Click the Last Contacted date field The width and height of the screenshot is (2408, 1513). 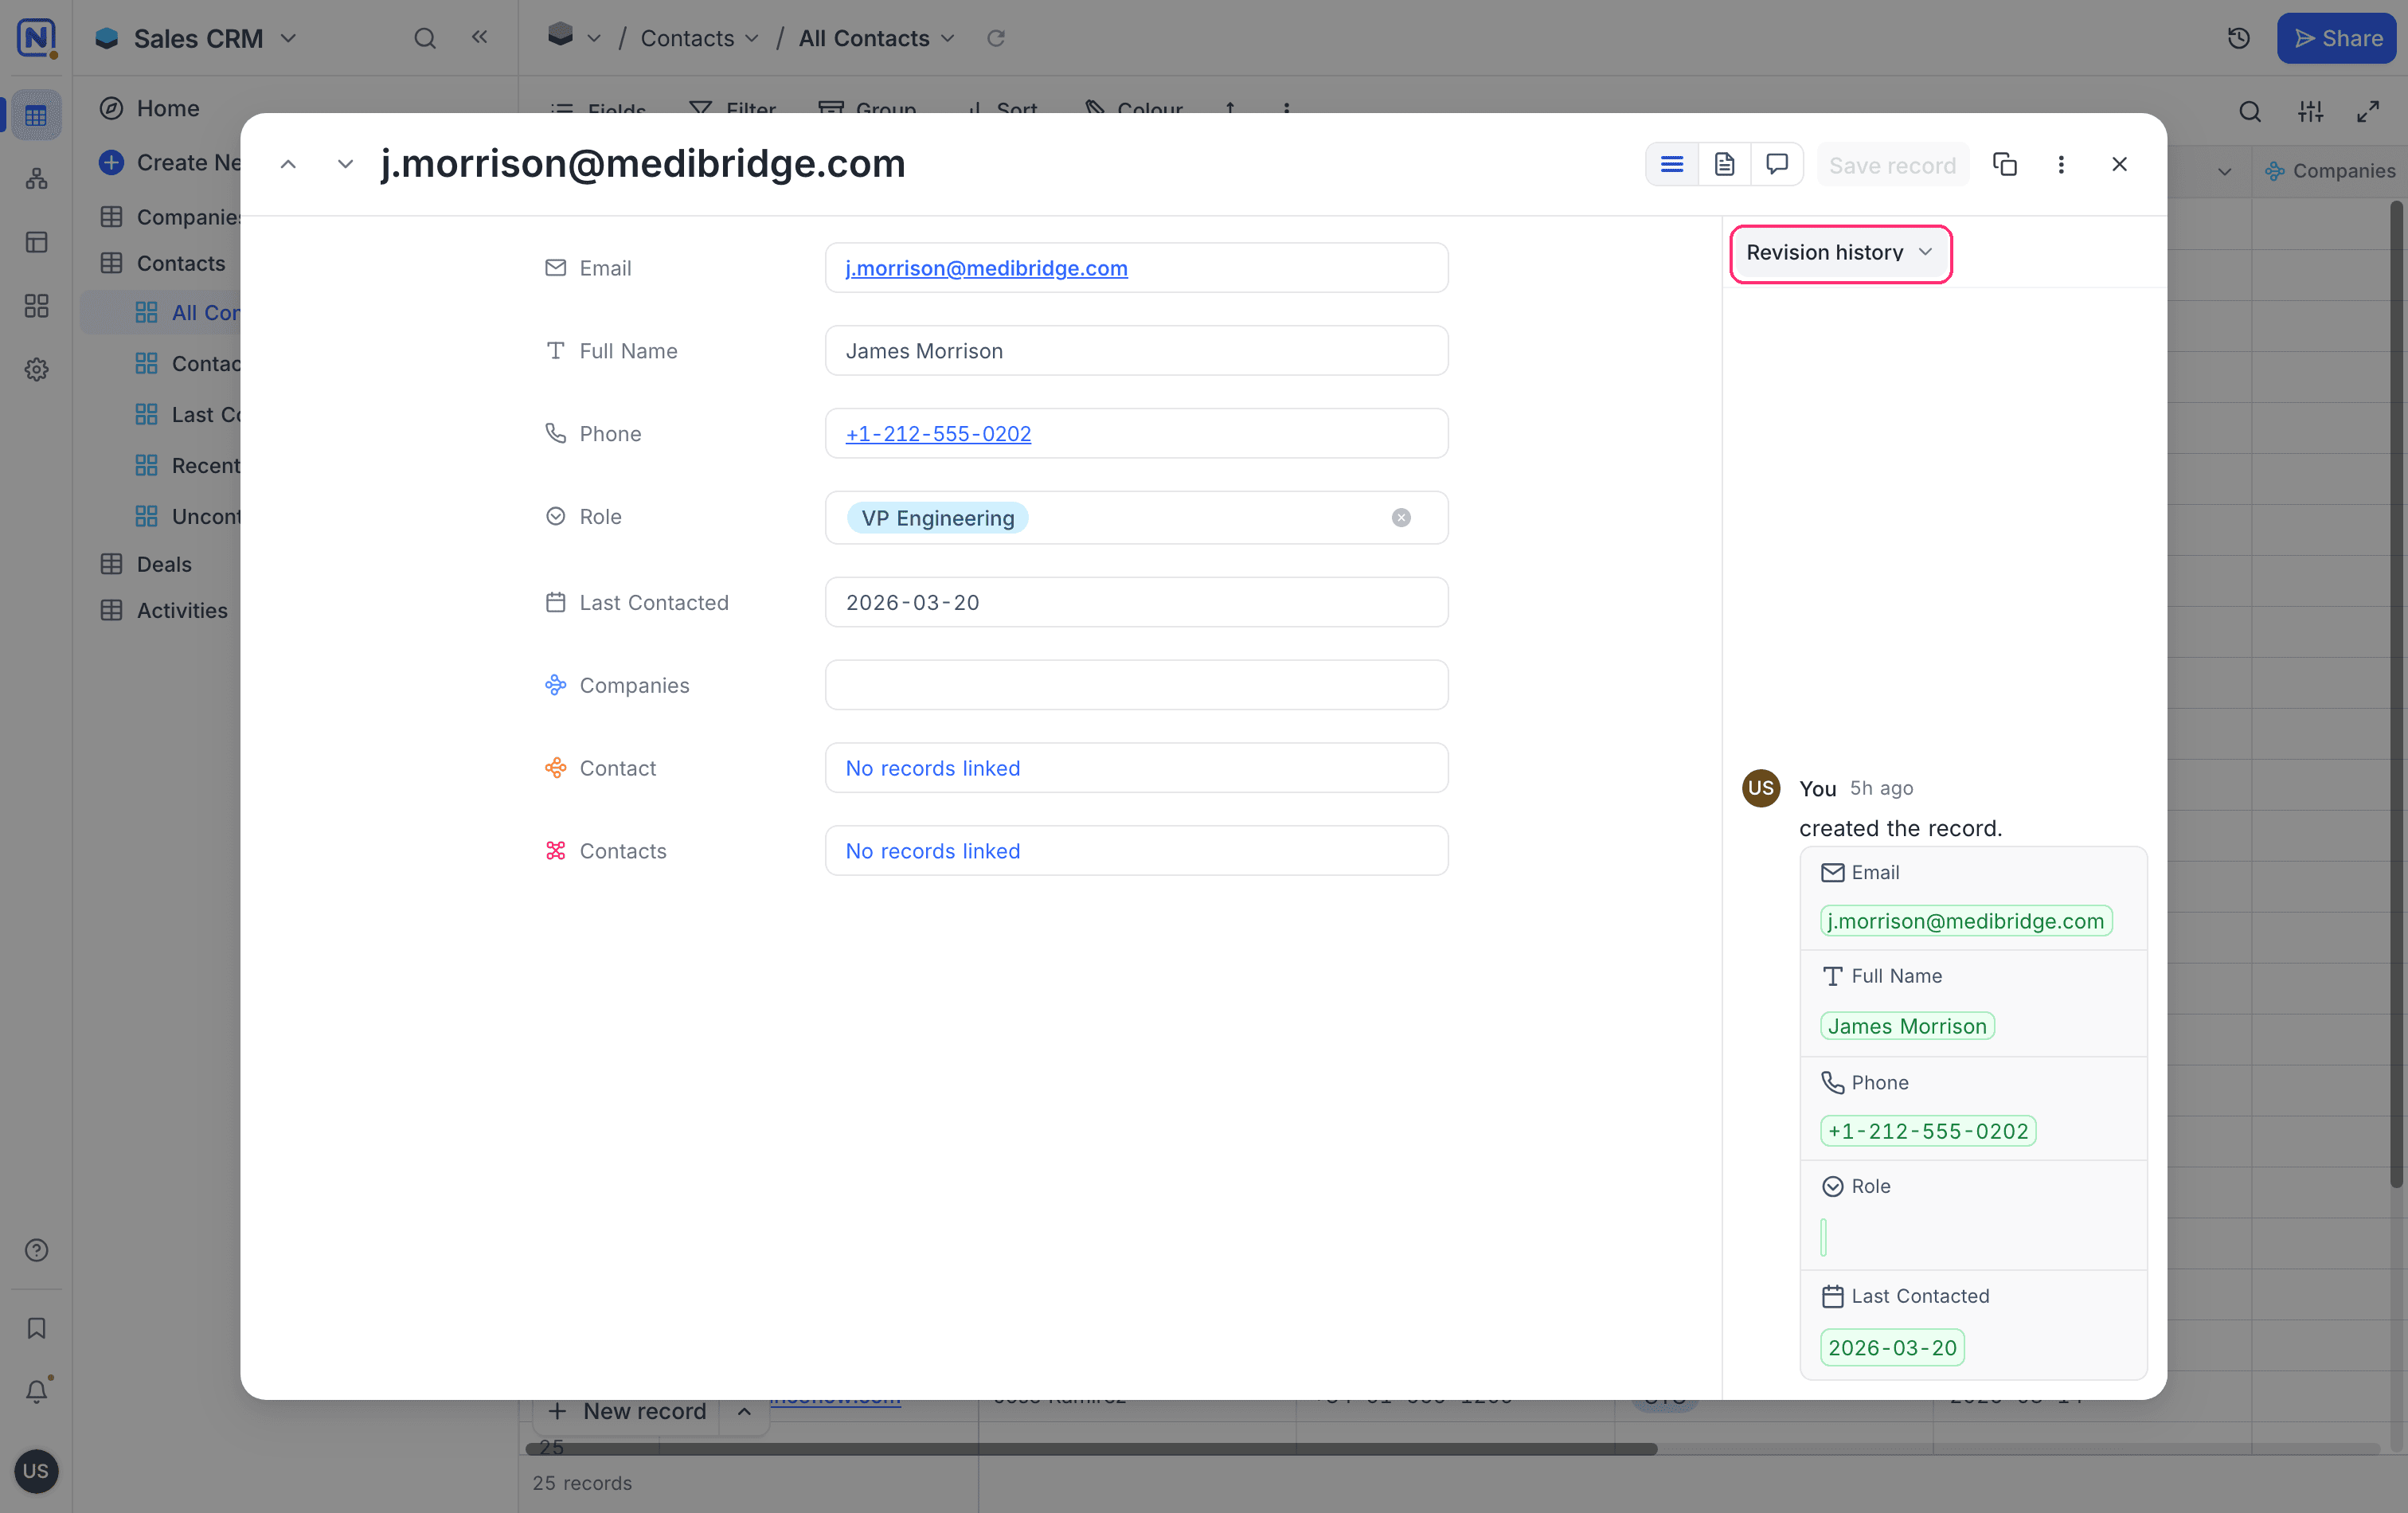coord(1136,603)
